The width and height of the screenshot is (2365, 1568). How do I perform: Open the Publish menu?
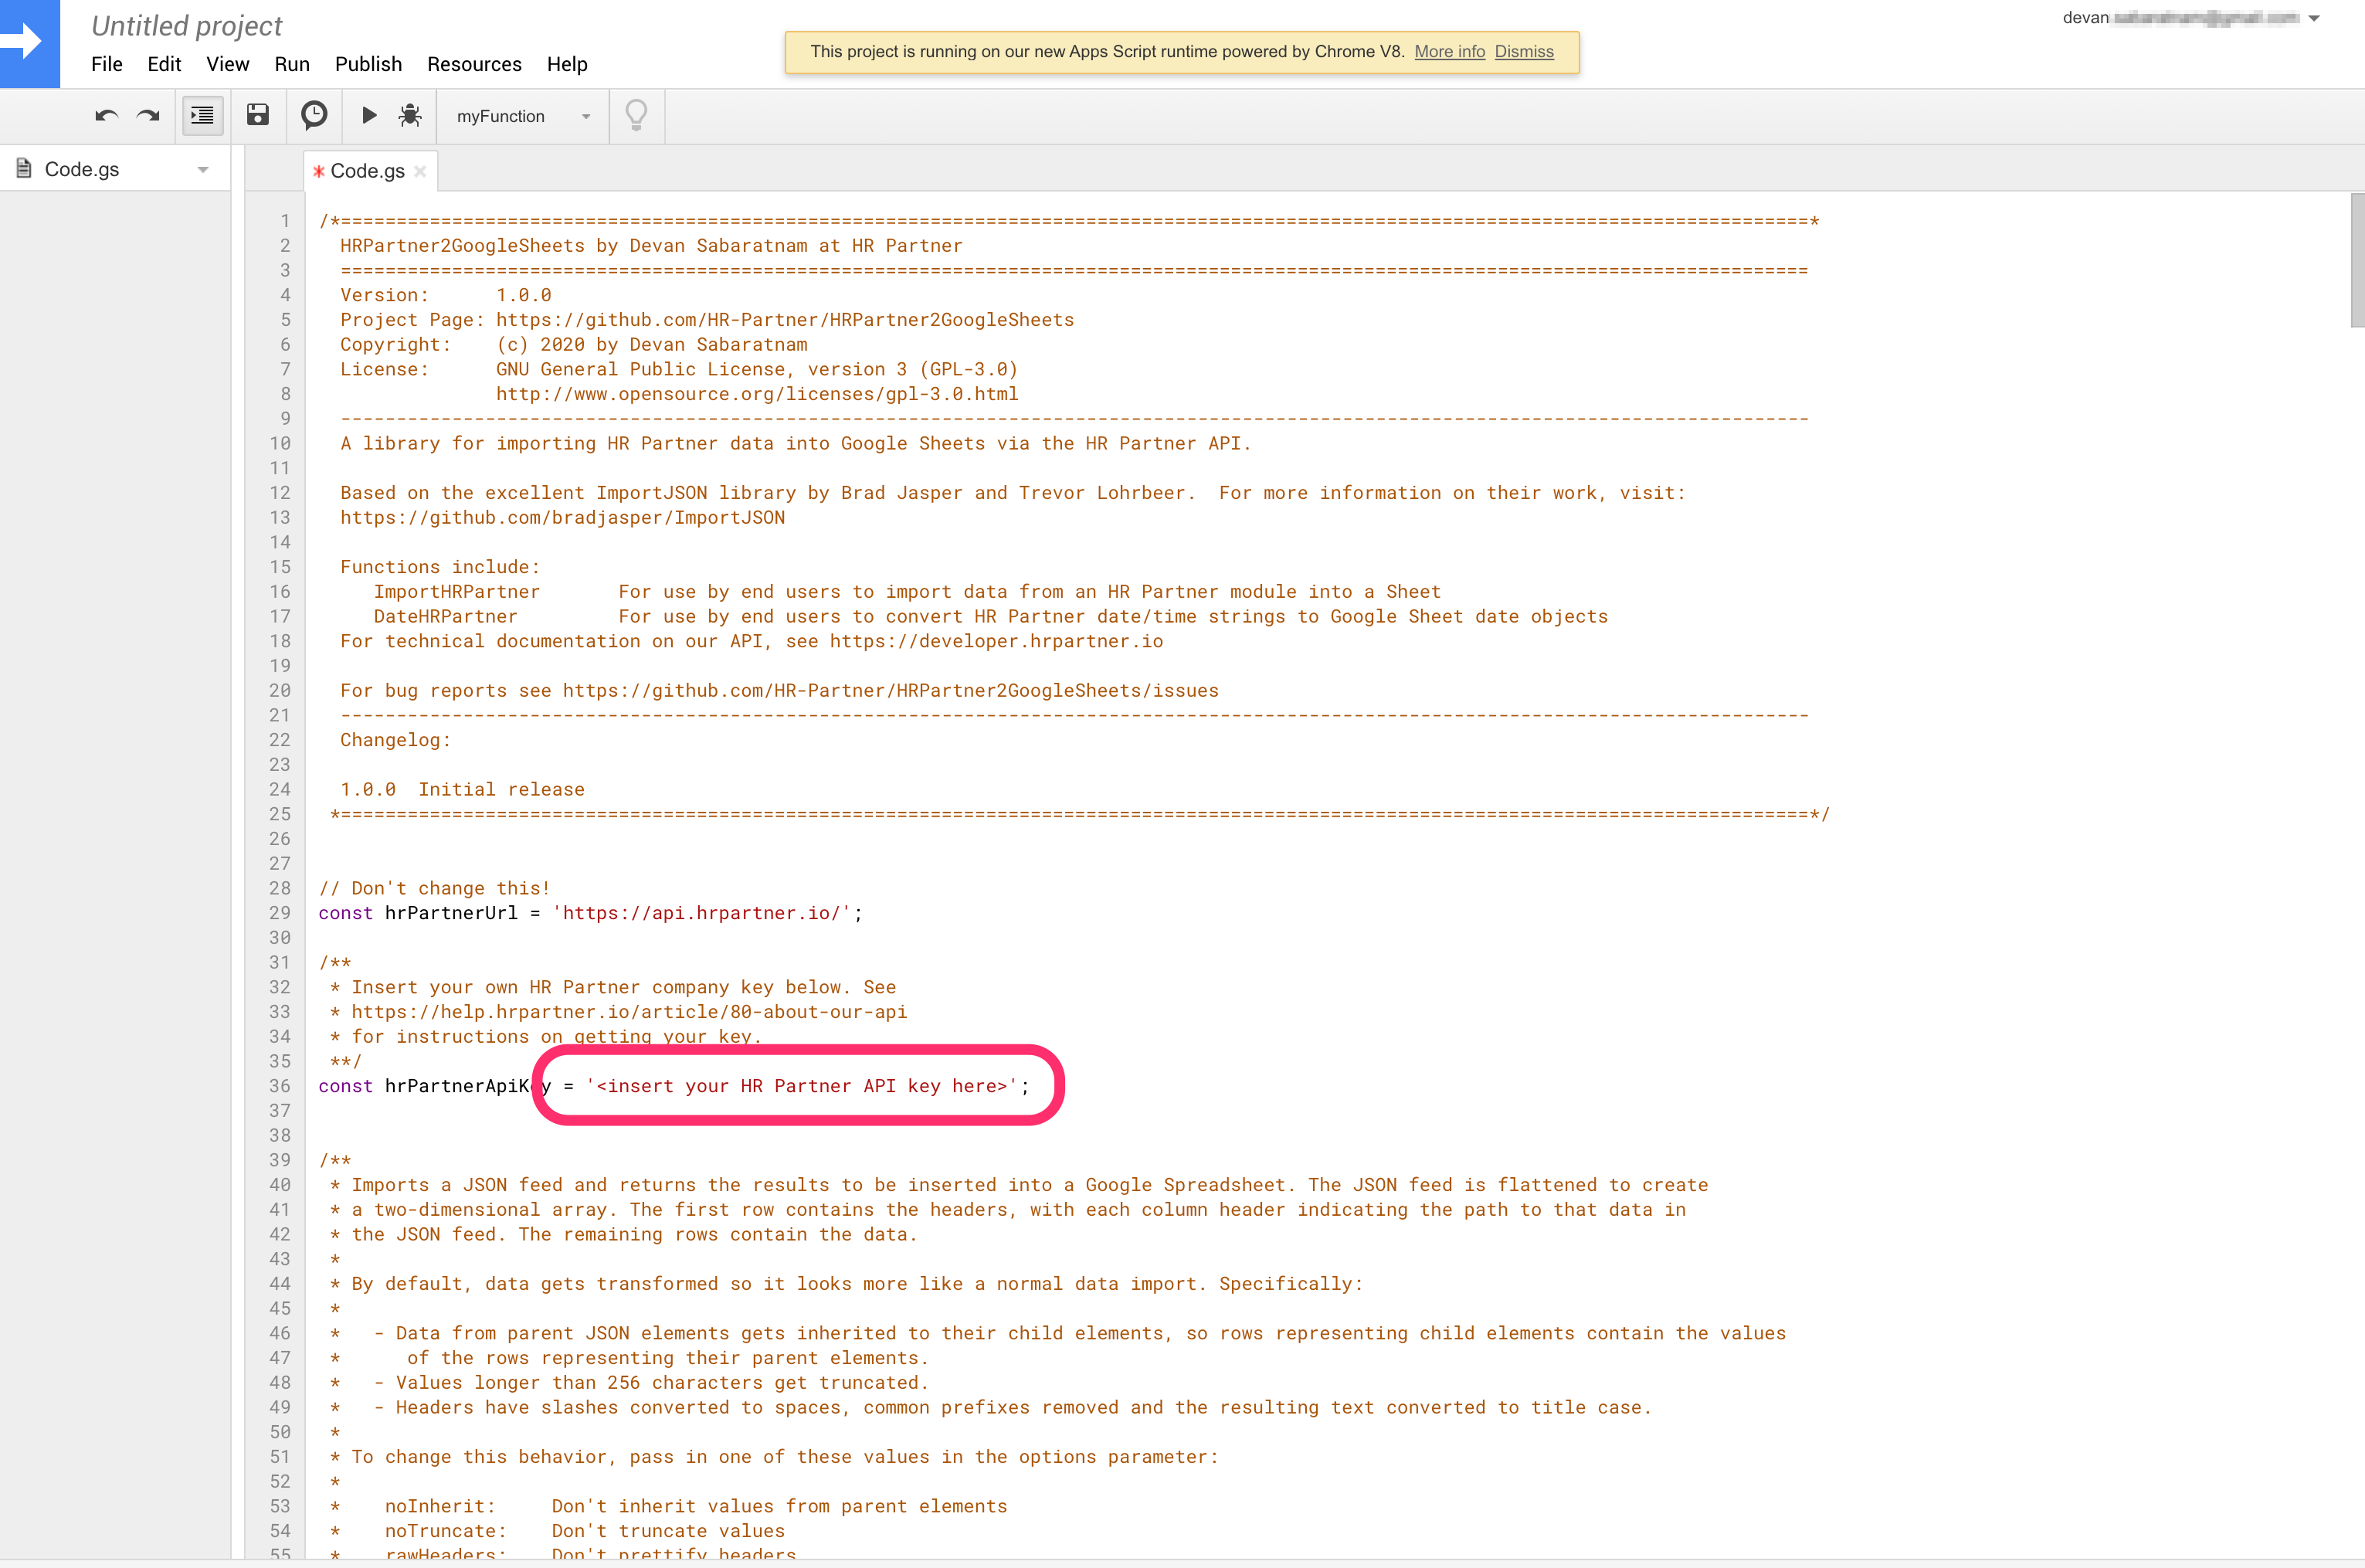[368, 64]
